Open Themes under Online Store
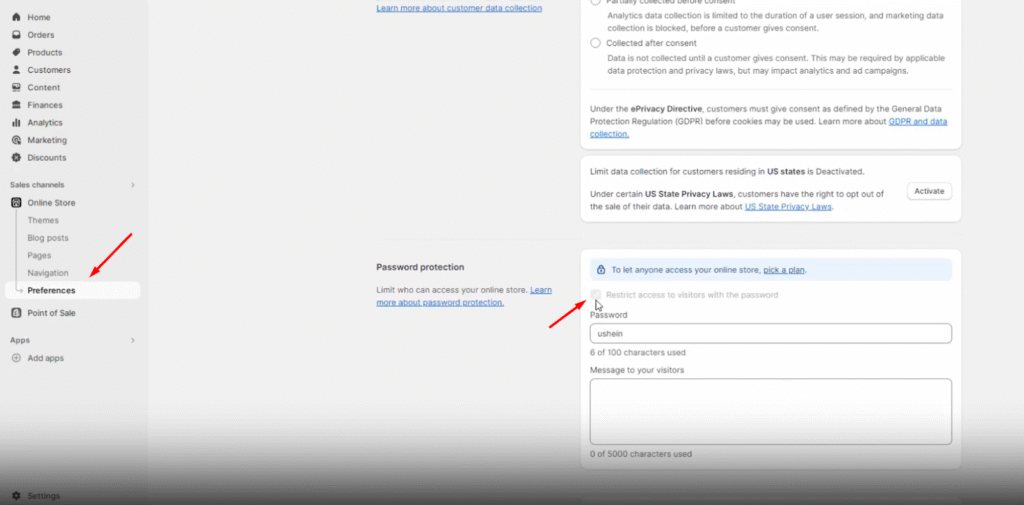1024x505 pixels. click(43, 220)
